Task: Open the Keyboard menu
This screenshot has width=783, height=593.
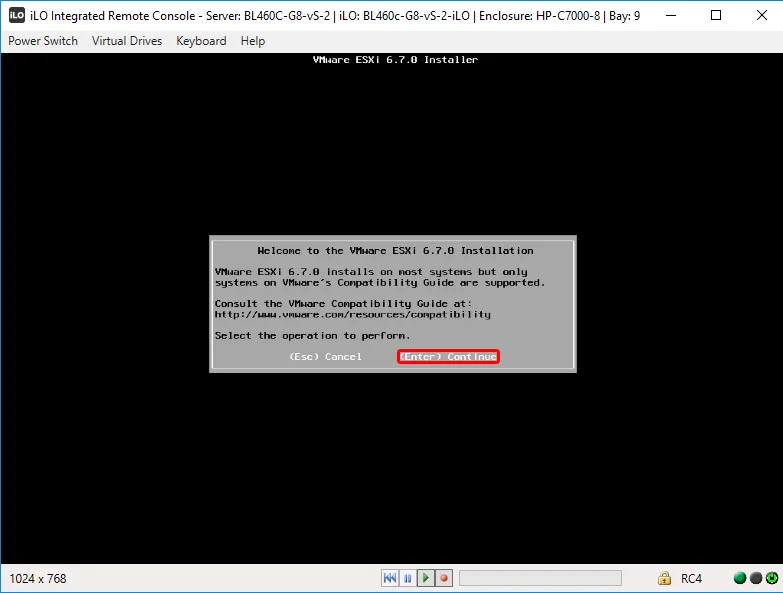Action: click(201, 41)
